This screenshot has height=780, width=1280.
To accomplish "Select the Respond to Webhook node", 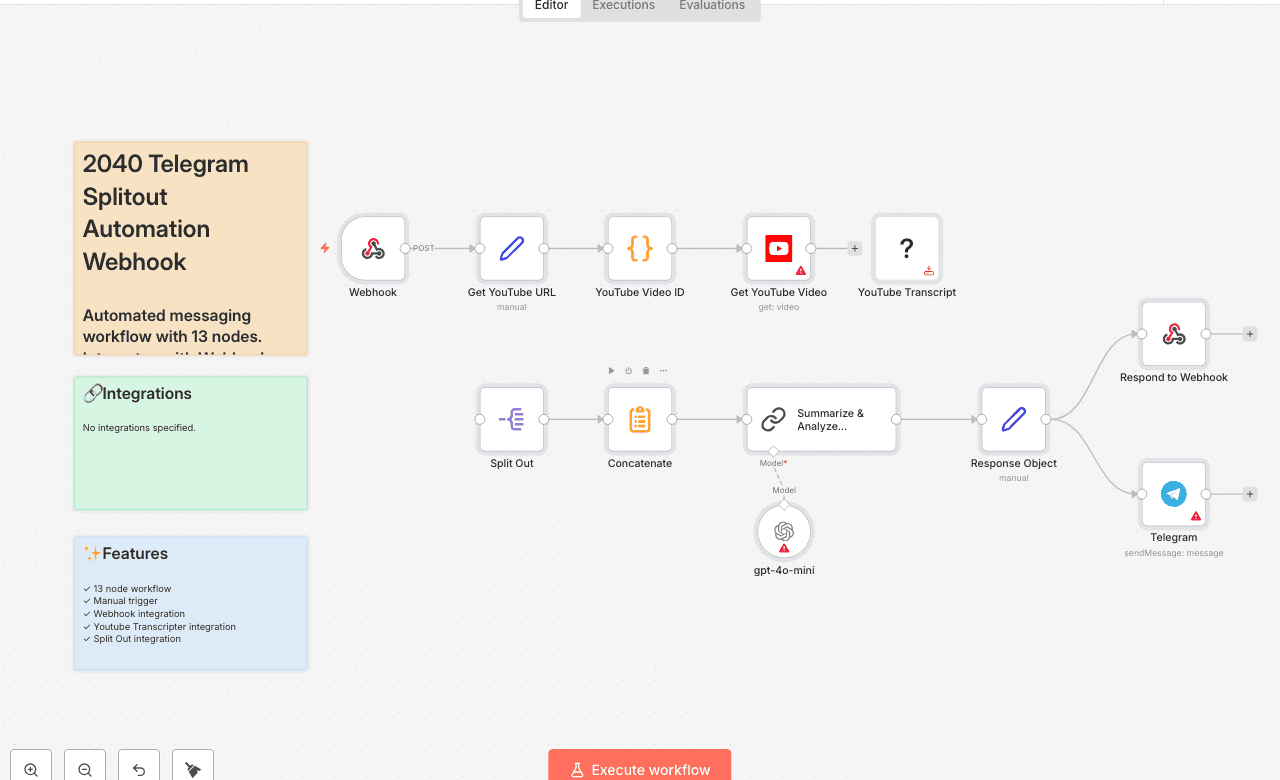I will coord(1173,333).
